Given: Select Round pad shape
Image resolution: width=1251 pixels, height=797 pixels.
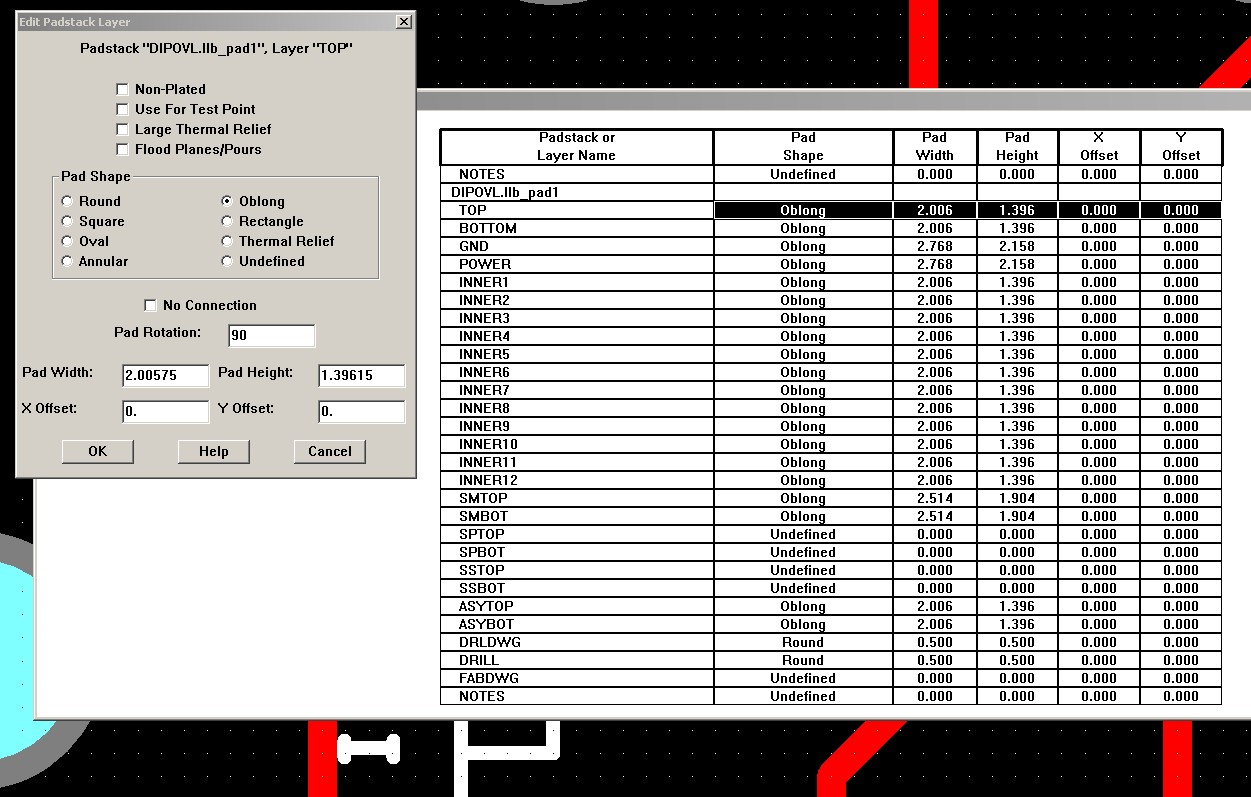Looking at the screenshot, I should [x=67, y=201].
